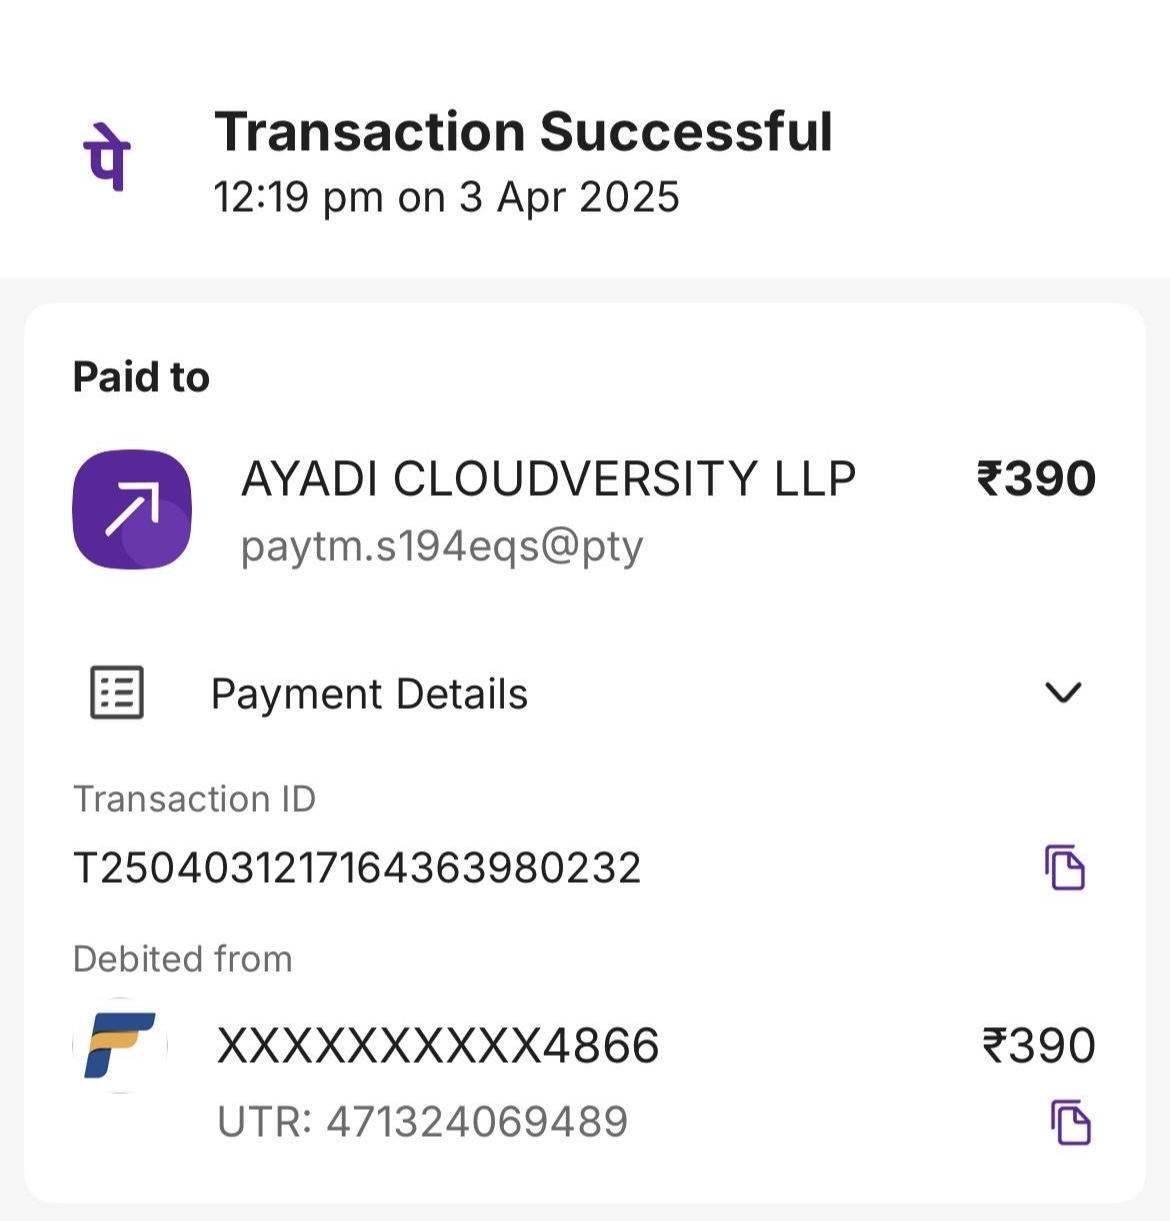Collapse Payment Details with the chevron arrow

pyautogui.click(x=1062, y=692)
